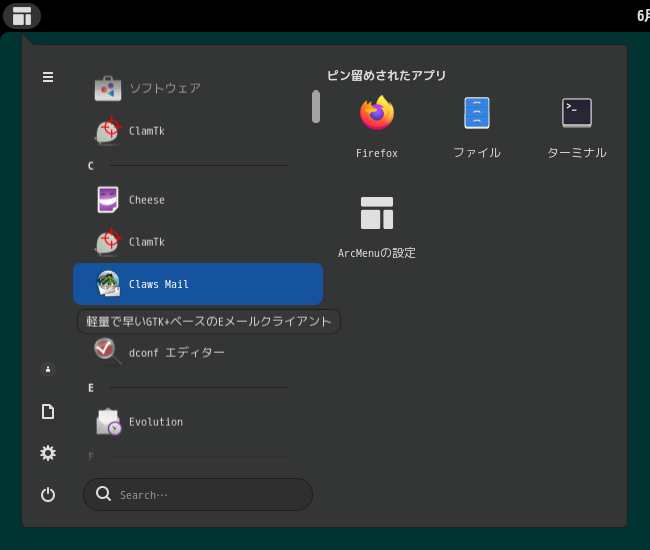This screenshot has width=650, height=550.
Task: Click the power button icon
Action: (x=48, y=494)
